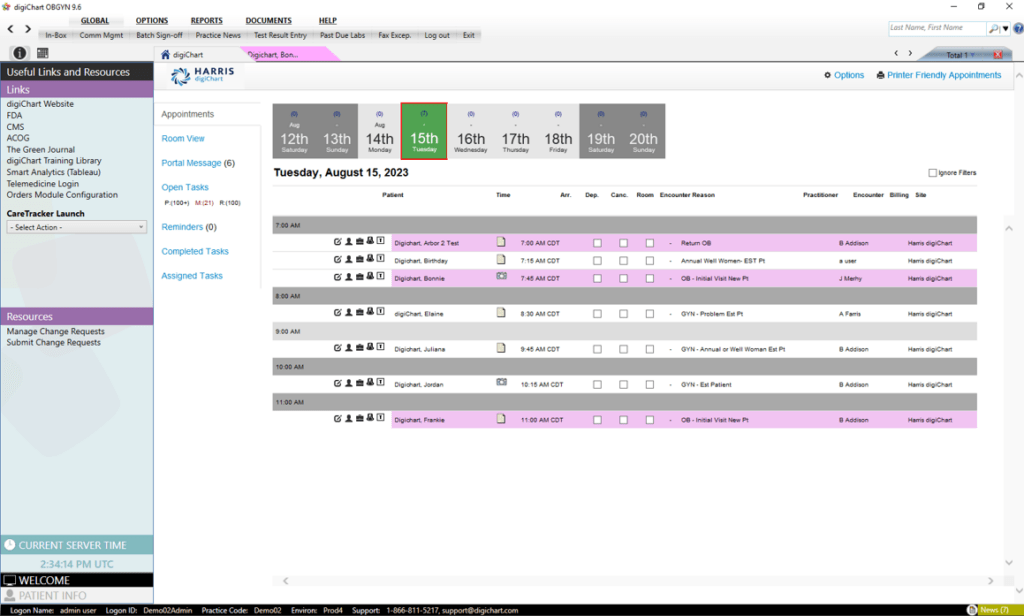Select the 14th Monday date tile

379,131
